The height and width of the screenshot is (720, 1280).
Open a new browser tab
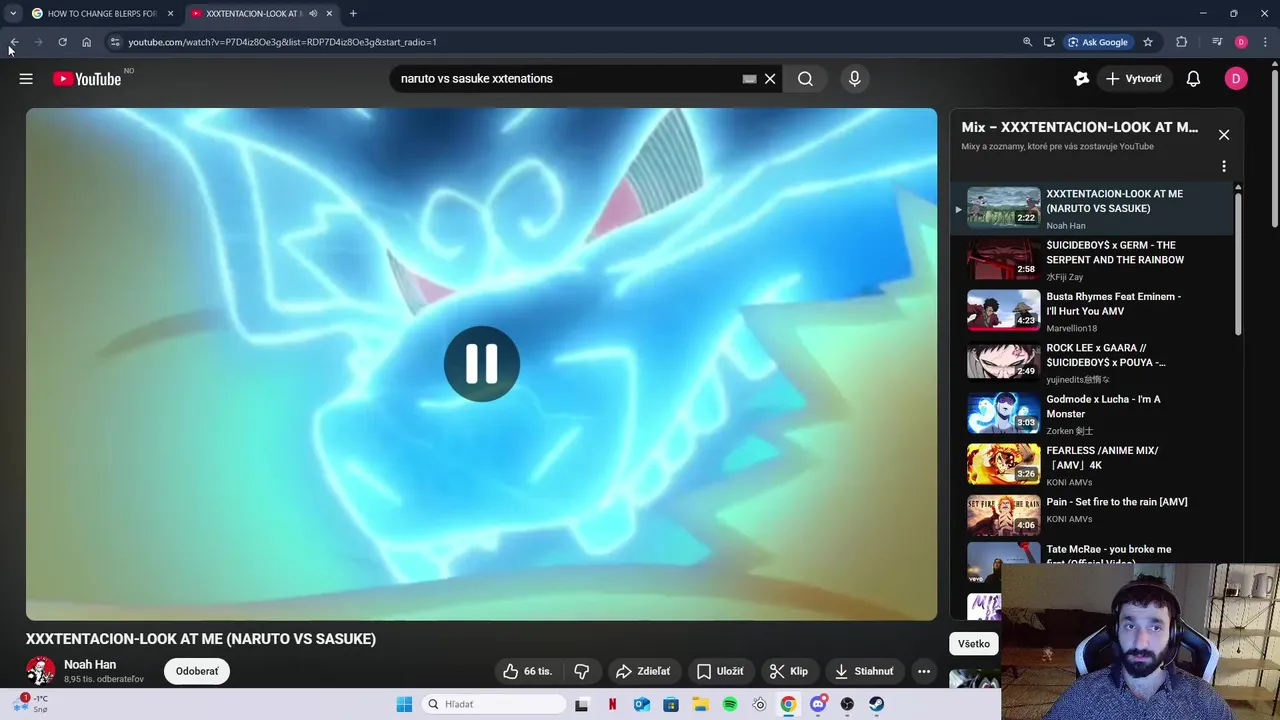pyautogui.click(x=353, y=14)
